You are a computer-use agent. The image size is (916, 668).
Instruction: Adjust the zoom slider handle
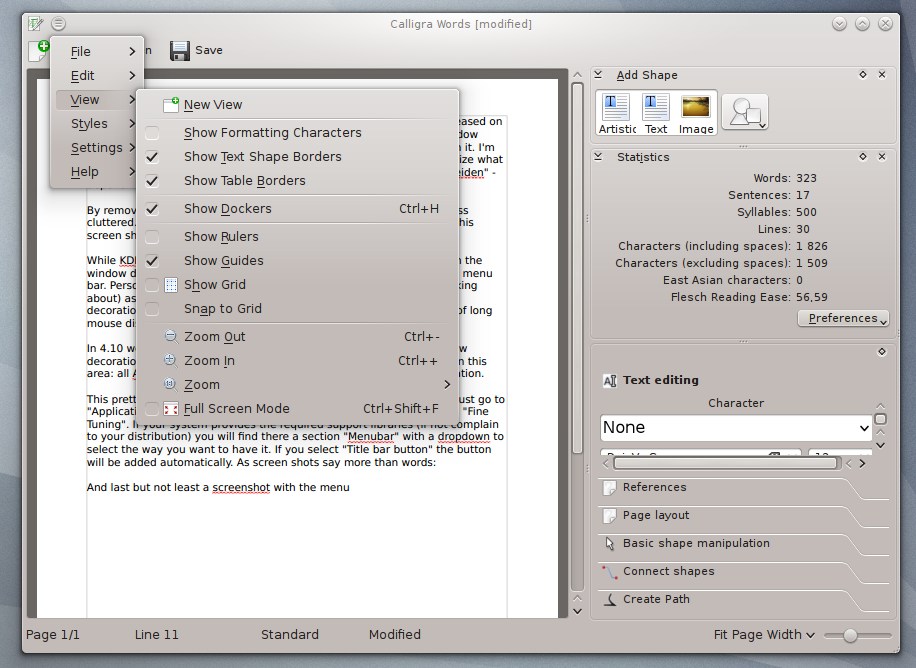tap(851, 635)
